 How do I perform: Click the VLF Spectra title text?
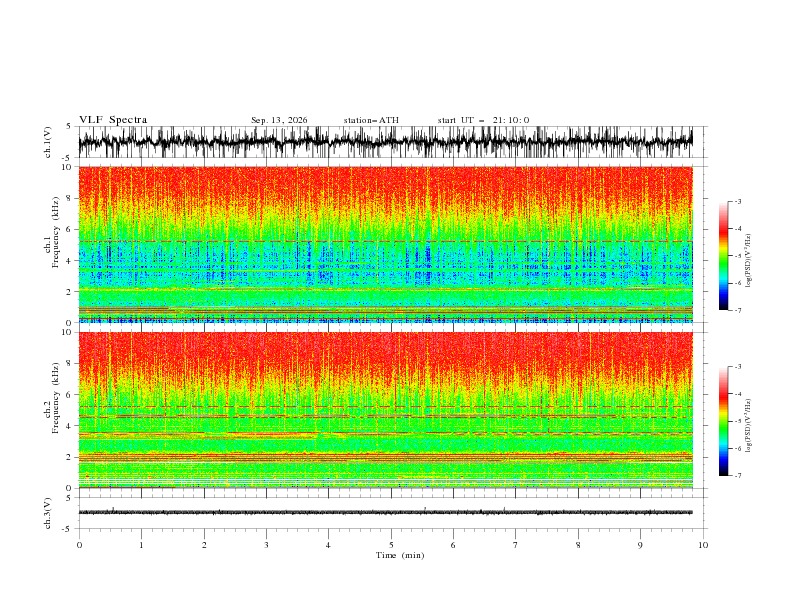[x=113, y=120]
